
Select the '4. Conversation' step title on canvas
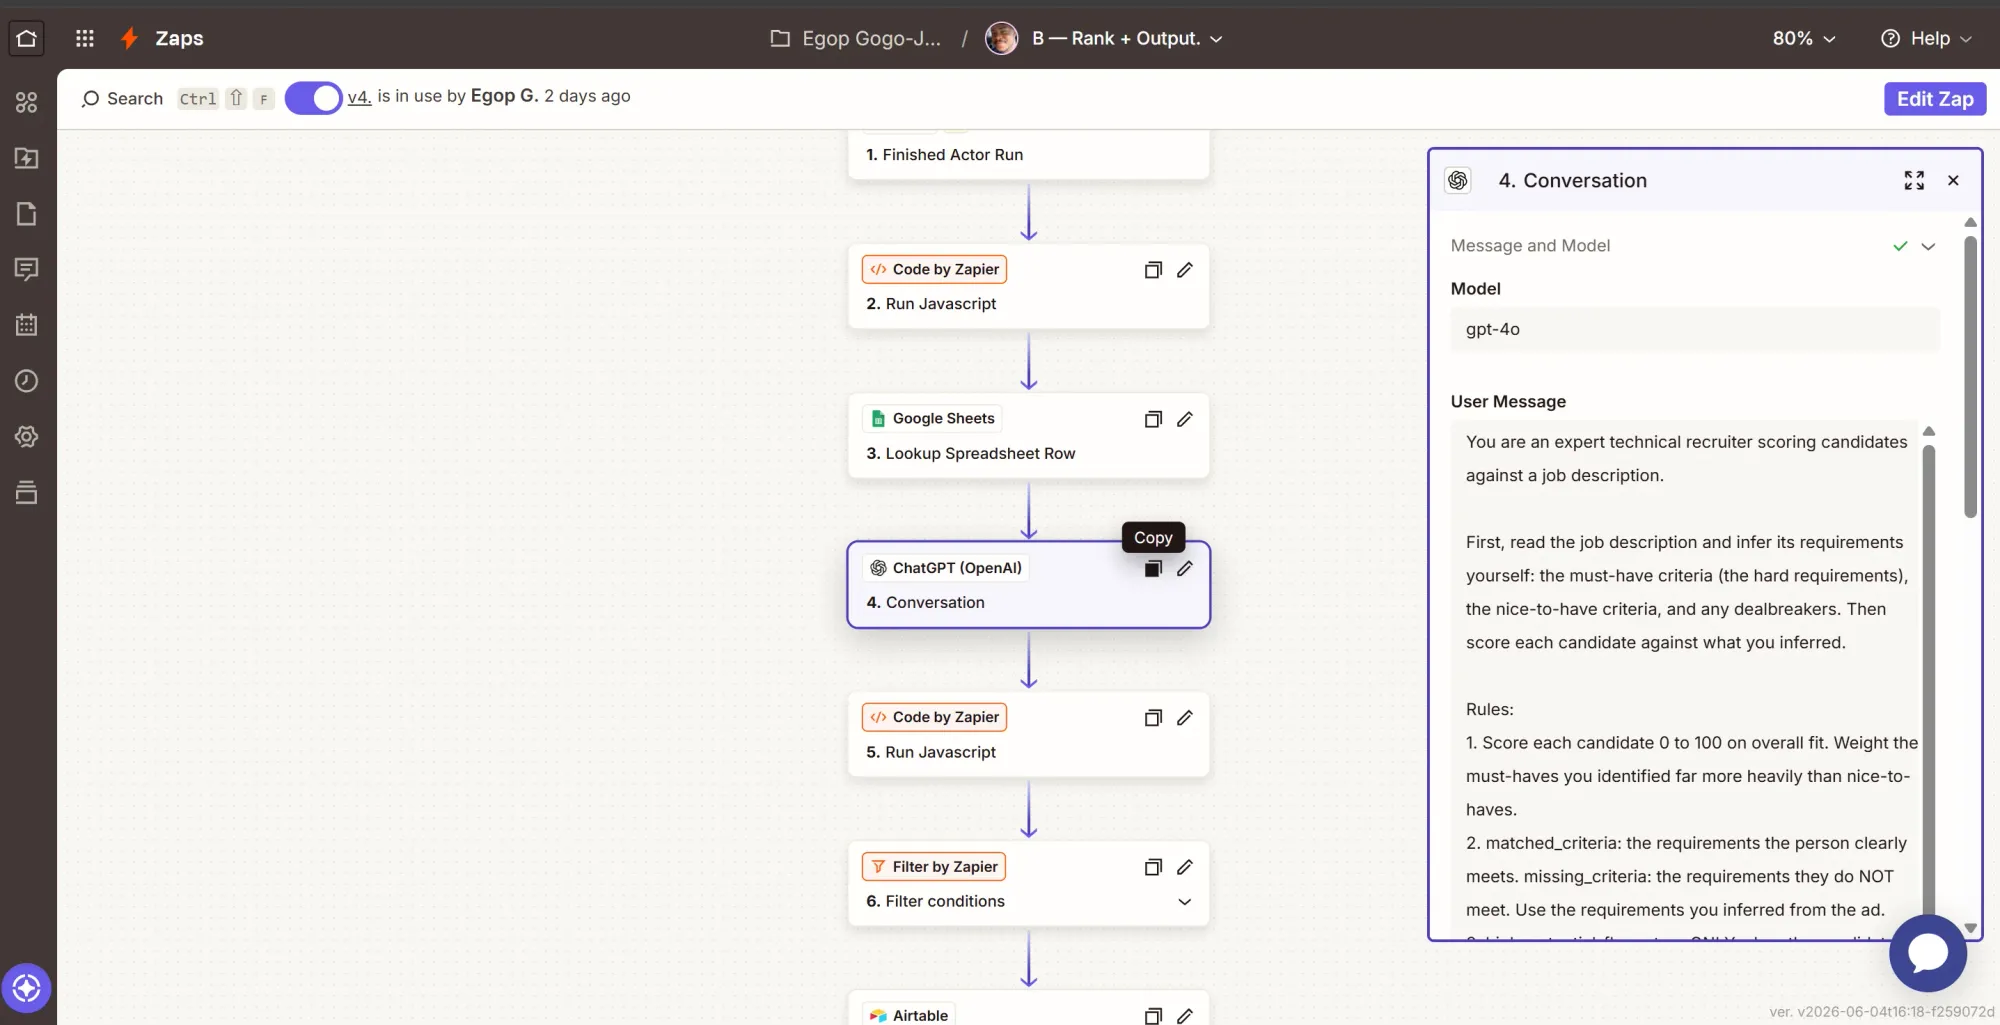[x=925, y=603]
